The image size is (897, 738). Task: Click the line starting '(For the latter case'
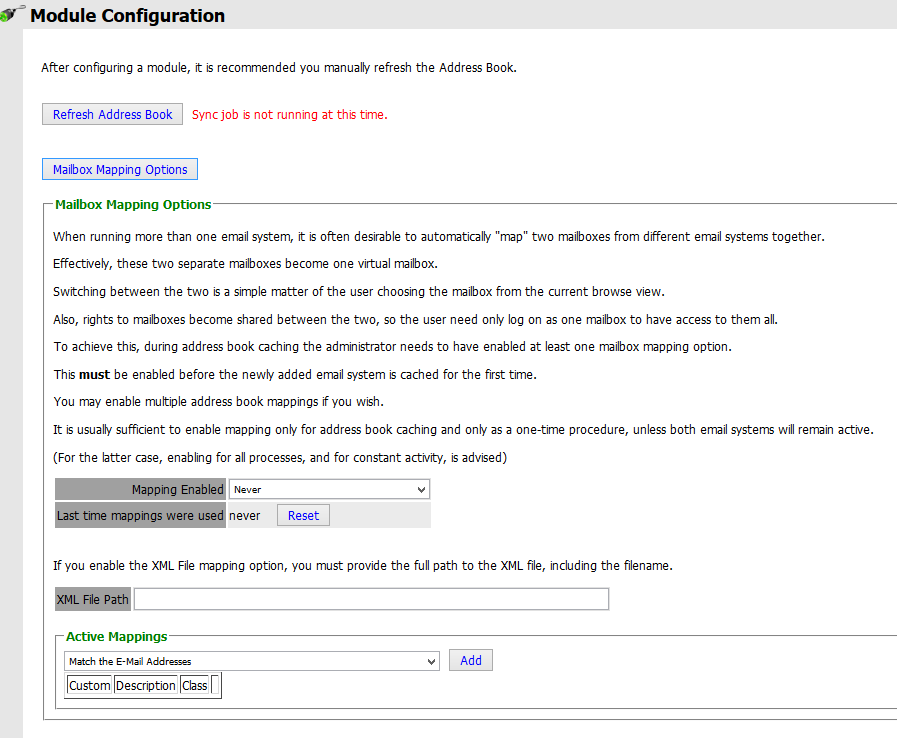tap(280, 458)
